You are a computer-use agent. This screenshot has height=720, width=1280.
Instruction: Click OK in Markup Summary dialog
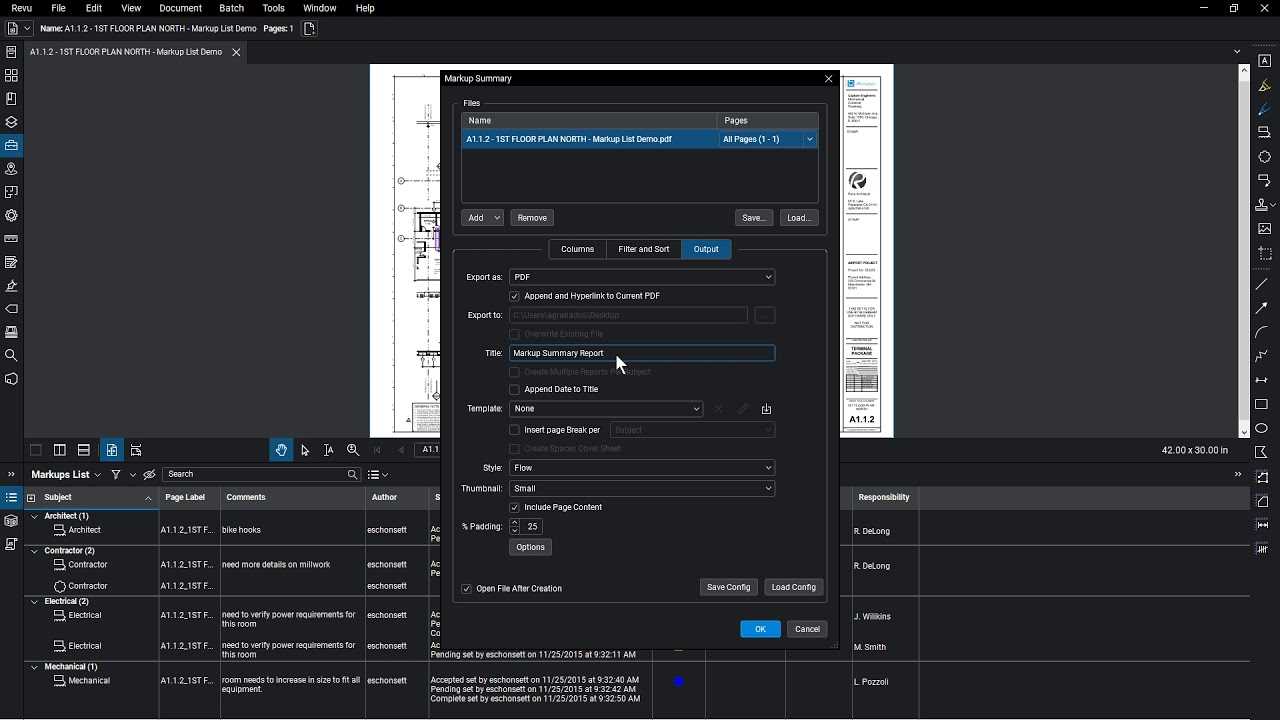click(x=760, y=629)
